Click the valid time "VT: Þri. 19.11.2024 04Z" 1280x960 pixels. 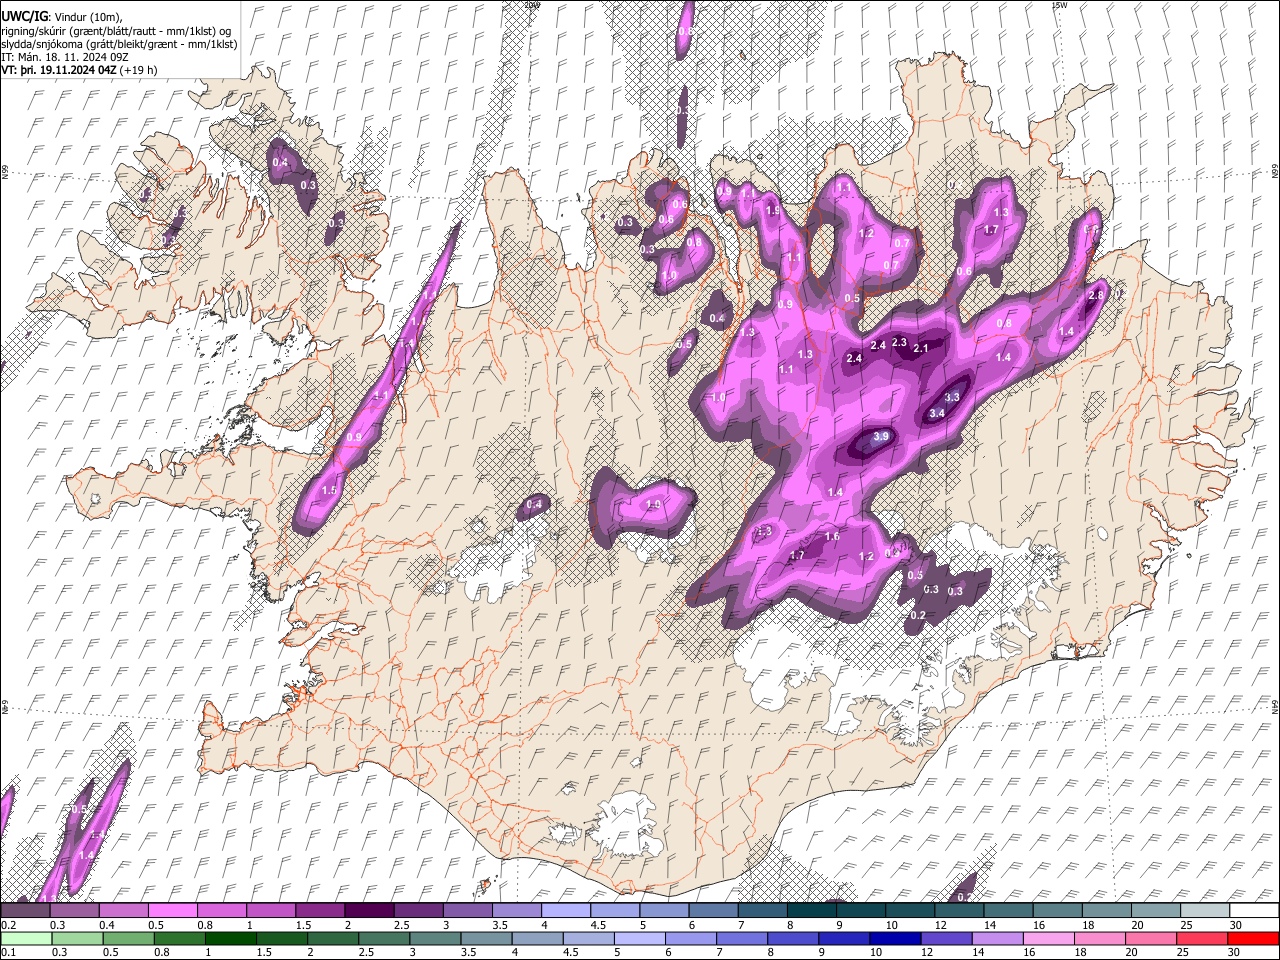tap(59, 71)
